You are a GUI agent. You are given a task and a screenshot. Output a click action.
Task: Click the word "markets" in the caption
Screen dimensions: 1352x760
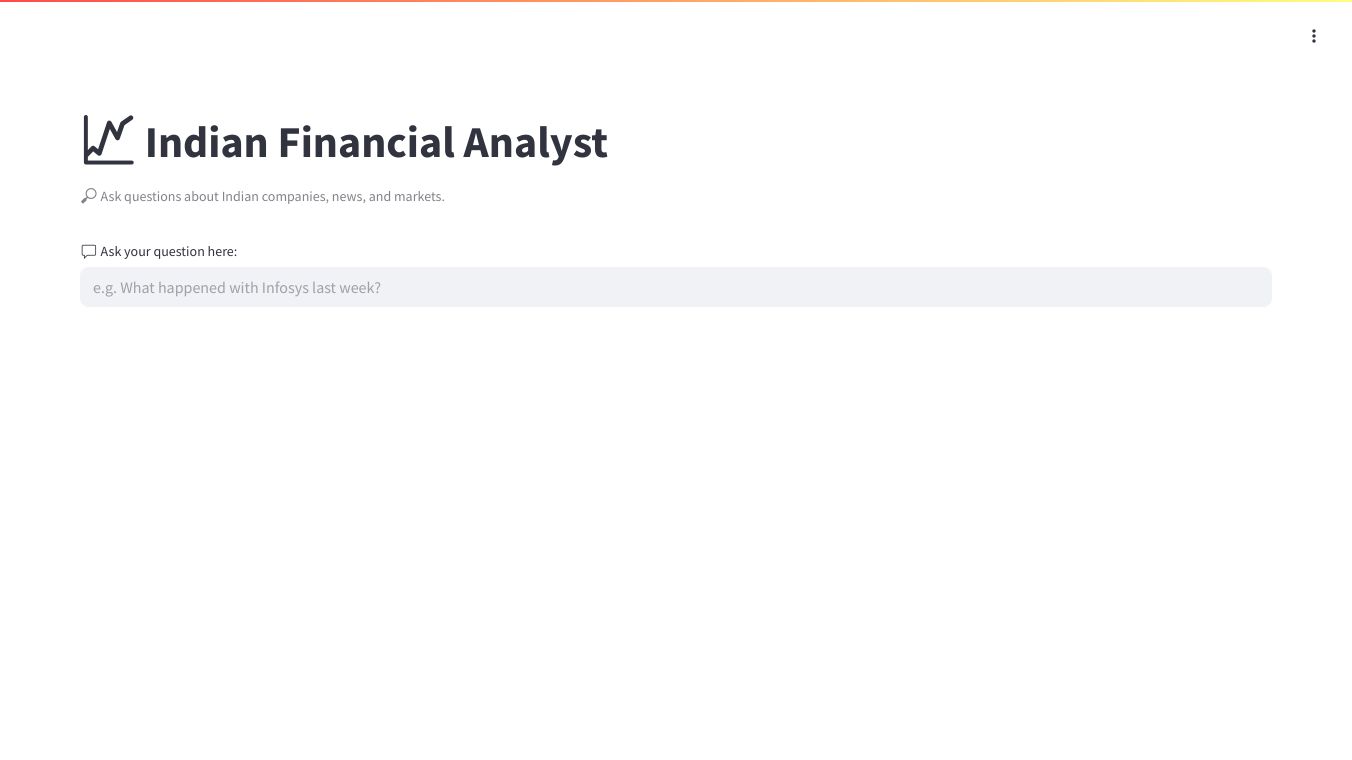coord(417,196)
